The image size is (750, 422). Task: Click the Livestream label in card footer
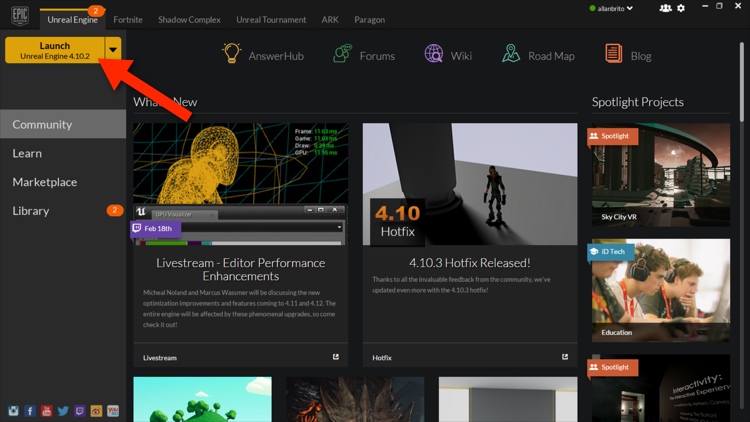[160, 357]
